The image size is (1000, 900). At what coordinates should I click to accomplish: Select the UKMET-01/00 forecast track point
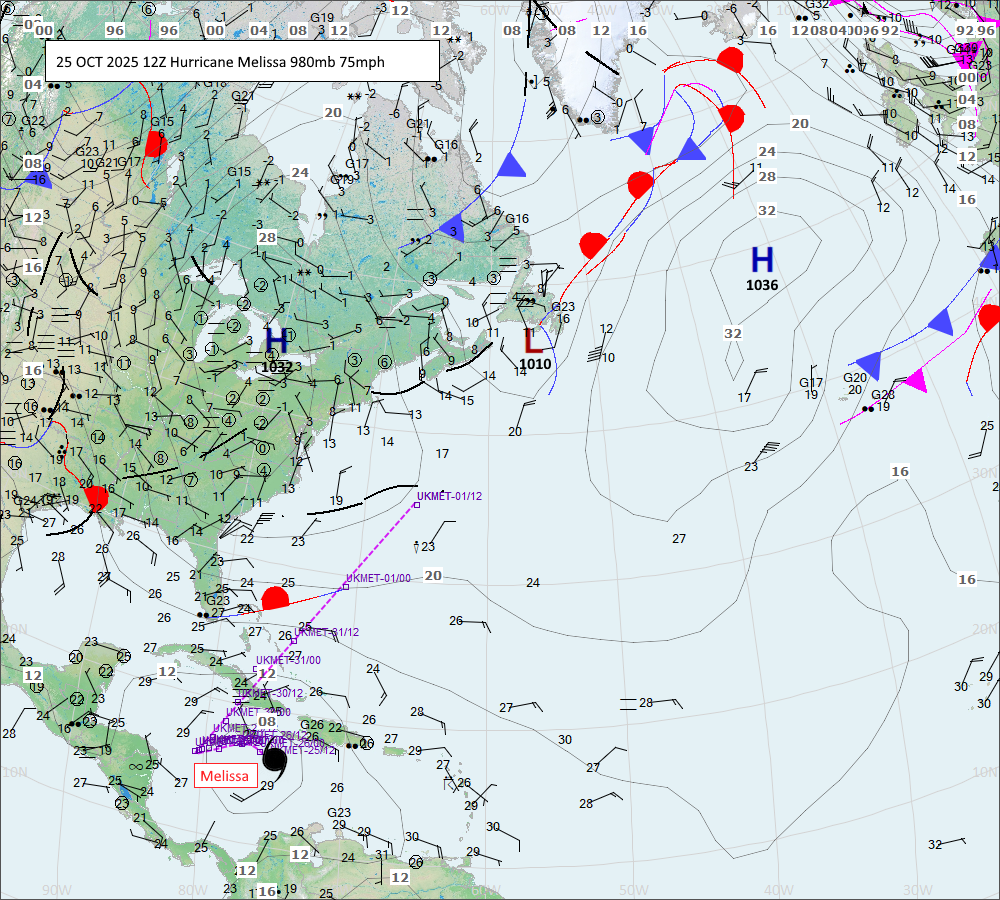pyautogui.click(x=345, y=586)
